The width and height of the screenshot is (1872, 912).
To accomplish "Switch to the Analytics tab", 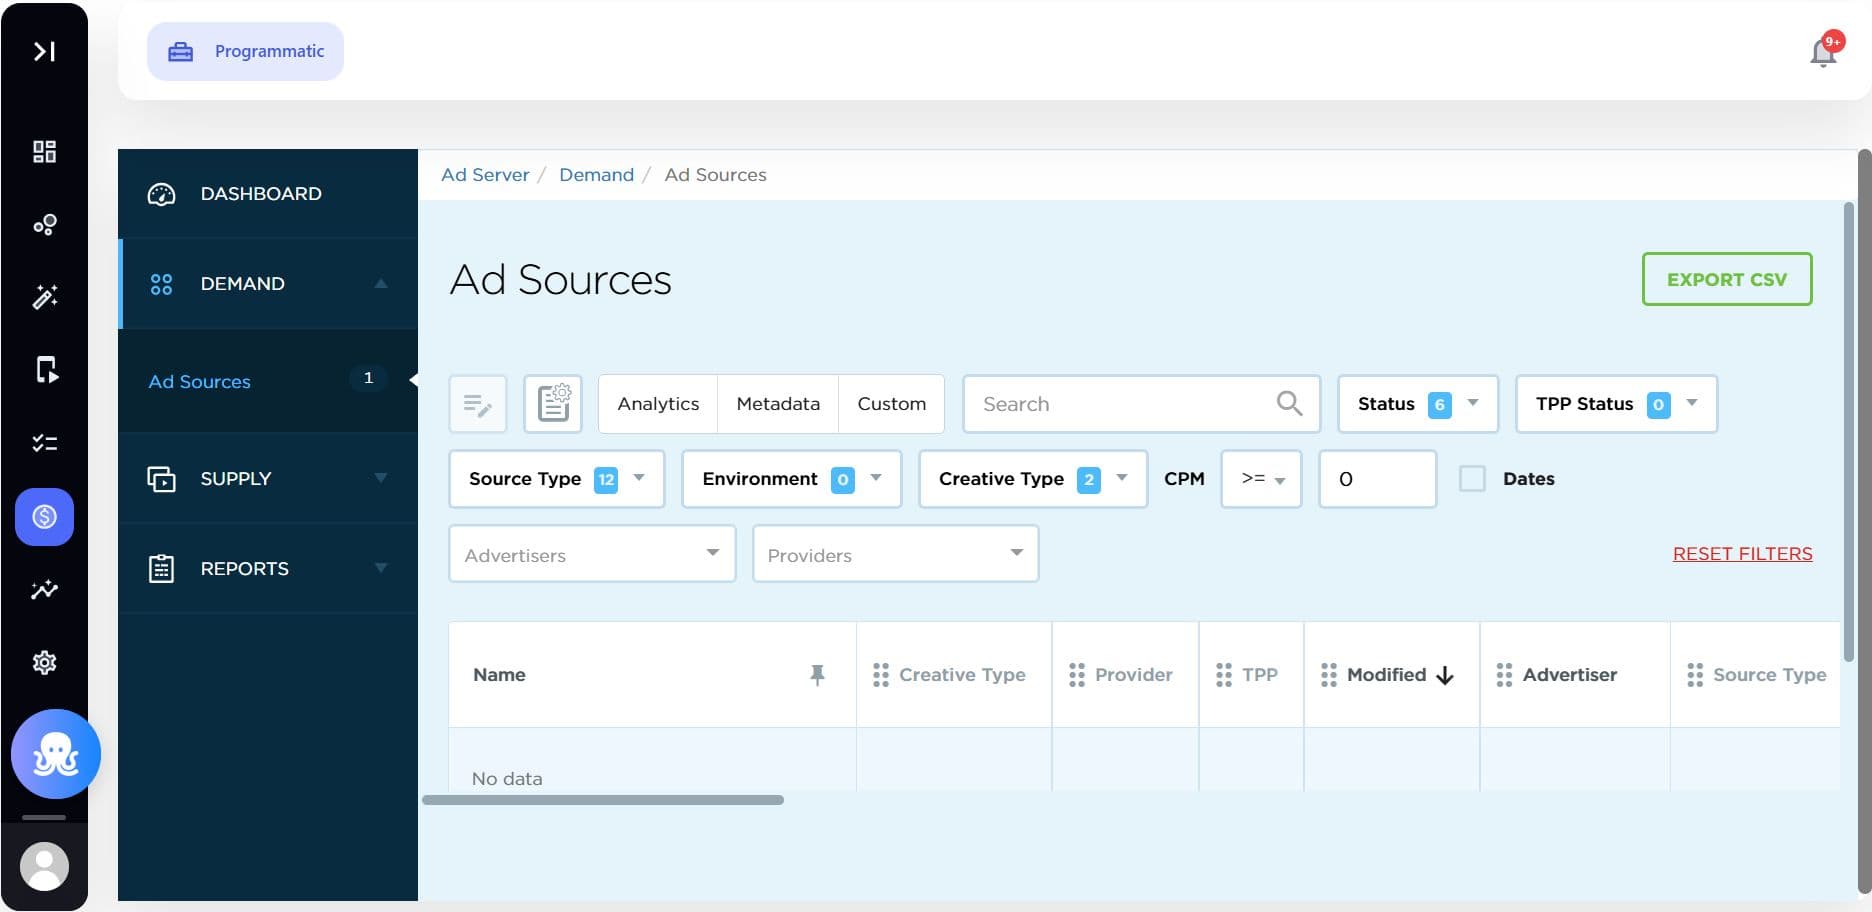I will click(x=658, y=404).
